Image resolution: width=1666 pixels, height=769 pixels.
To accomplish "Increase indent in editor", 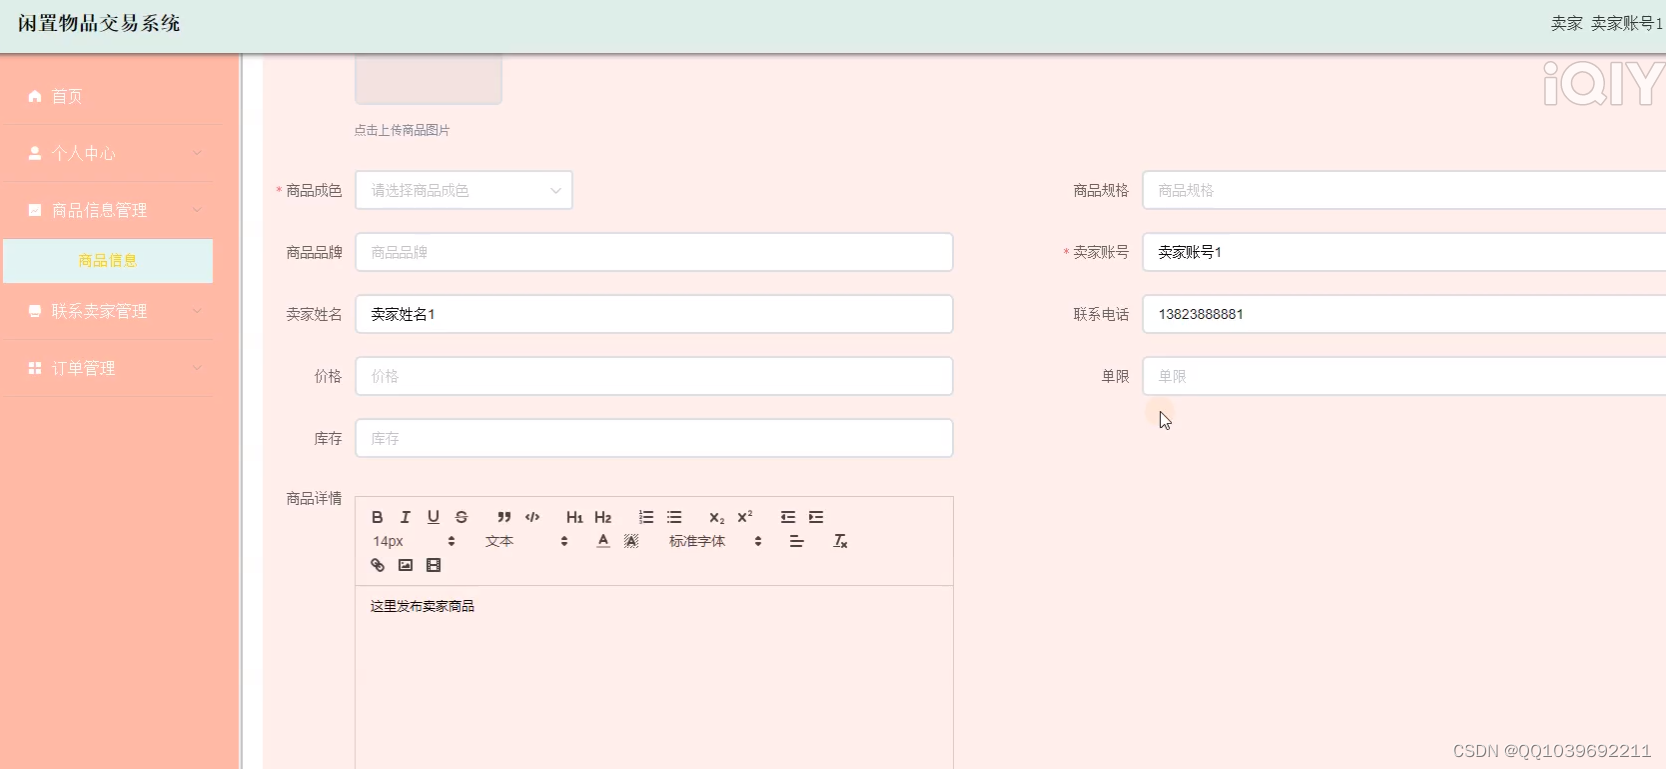I will 816,517.
